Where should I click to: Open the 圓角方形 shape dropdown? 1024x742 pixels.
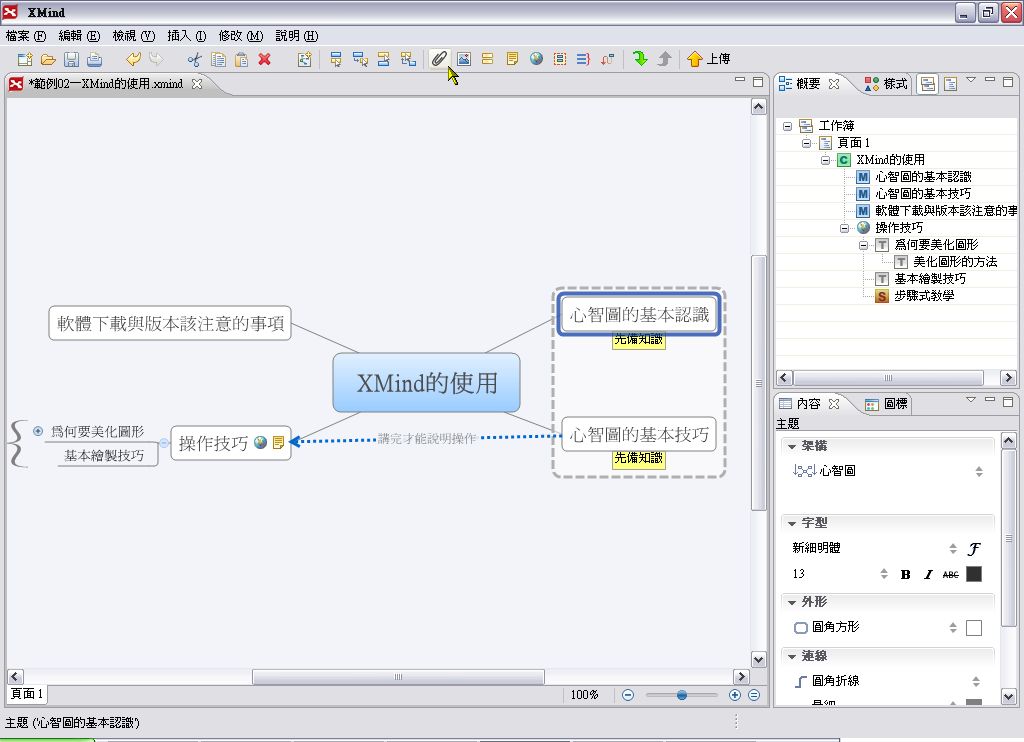[x=953, y=627]
